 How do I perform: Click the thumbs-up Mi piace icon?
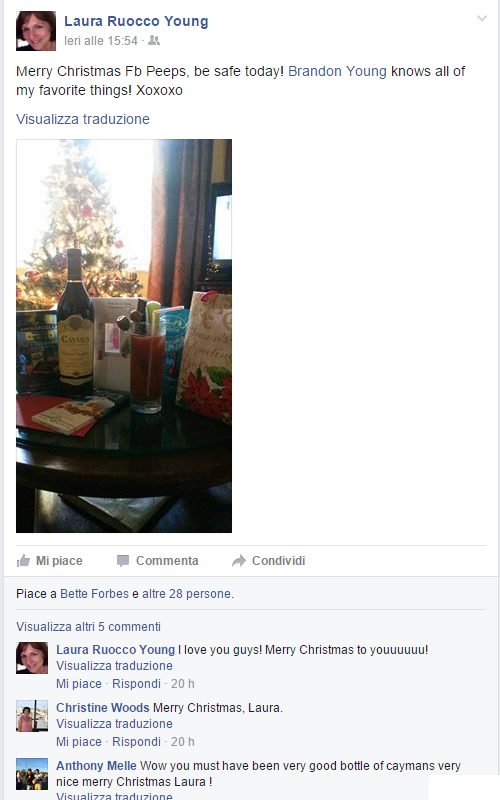click(x=23, y=561)
